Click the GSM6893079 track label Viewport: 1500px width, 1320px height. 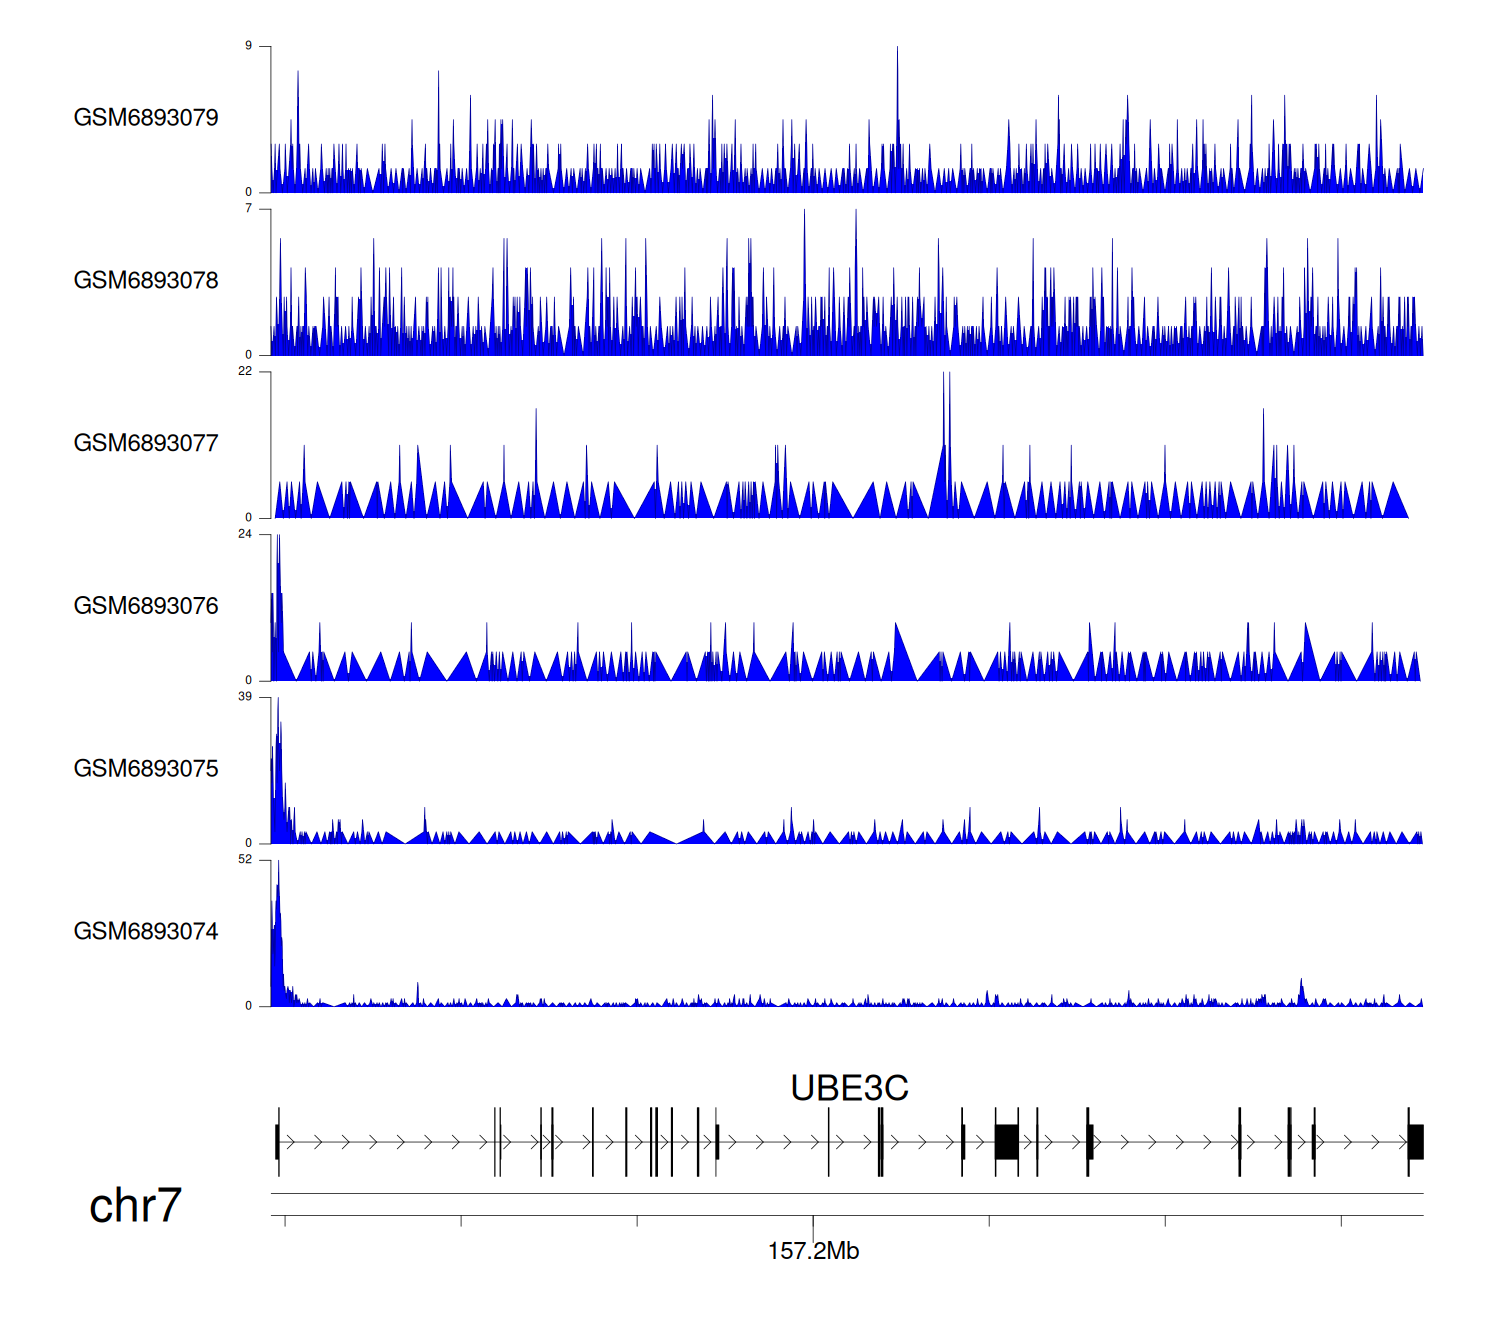pos(146,118)
